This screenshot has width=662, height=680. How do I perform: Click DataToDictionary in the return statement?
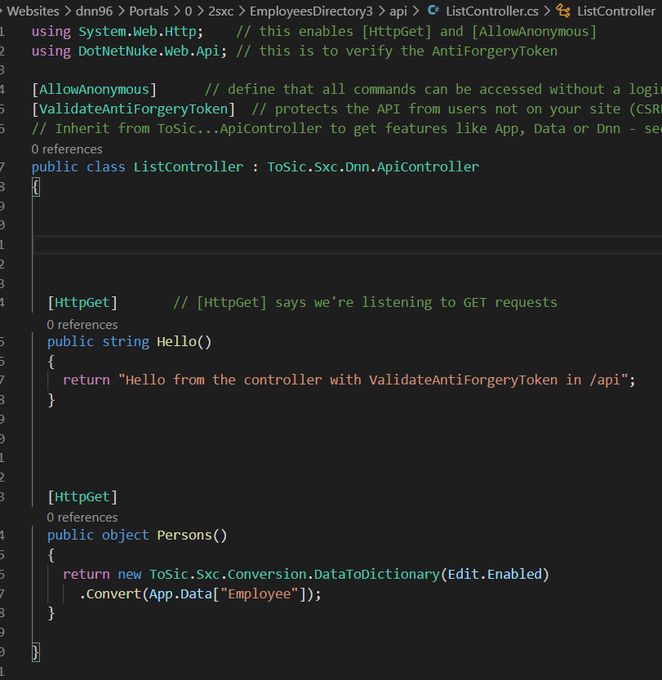click(x=377, y=574)
